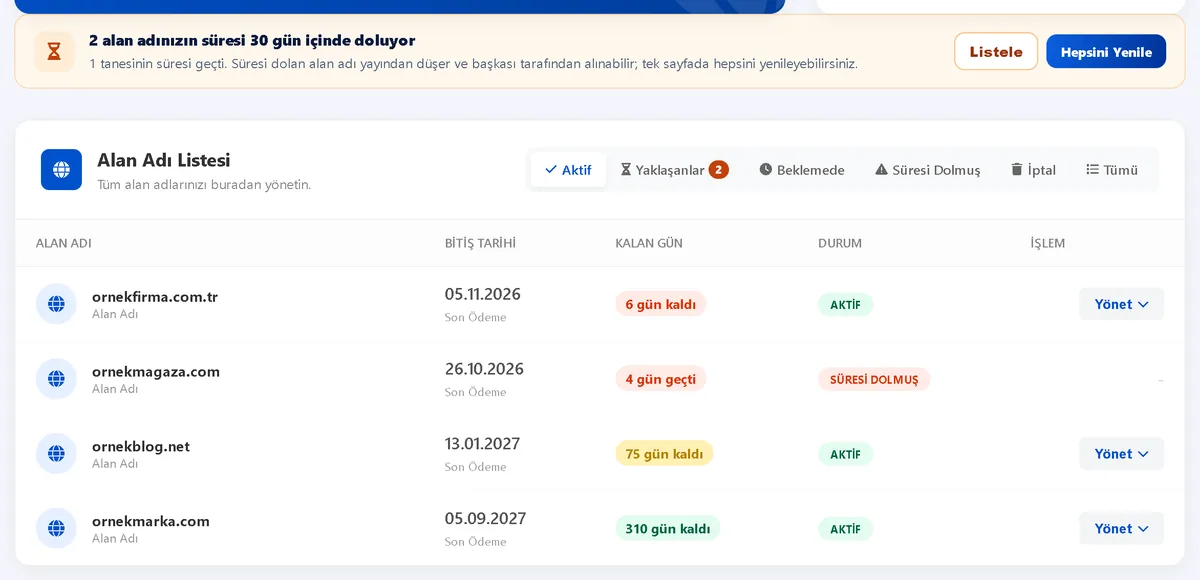This screenshot has width=1200, height=580.
Task: Click Hepsini Yenile to renew all domains
Action: pyautogui.click(x=1106, y=51)
